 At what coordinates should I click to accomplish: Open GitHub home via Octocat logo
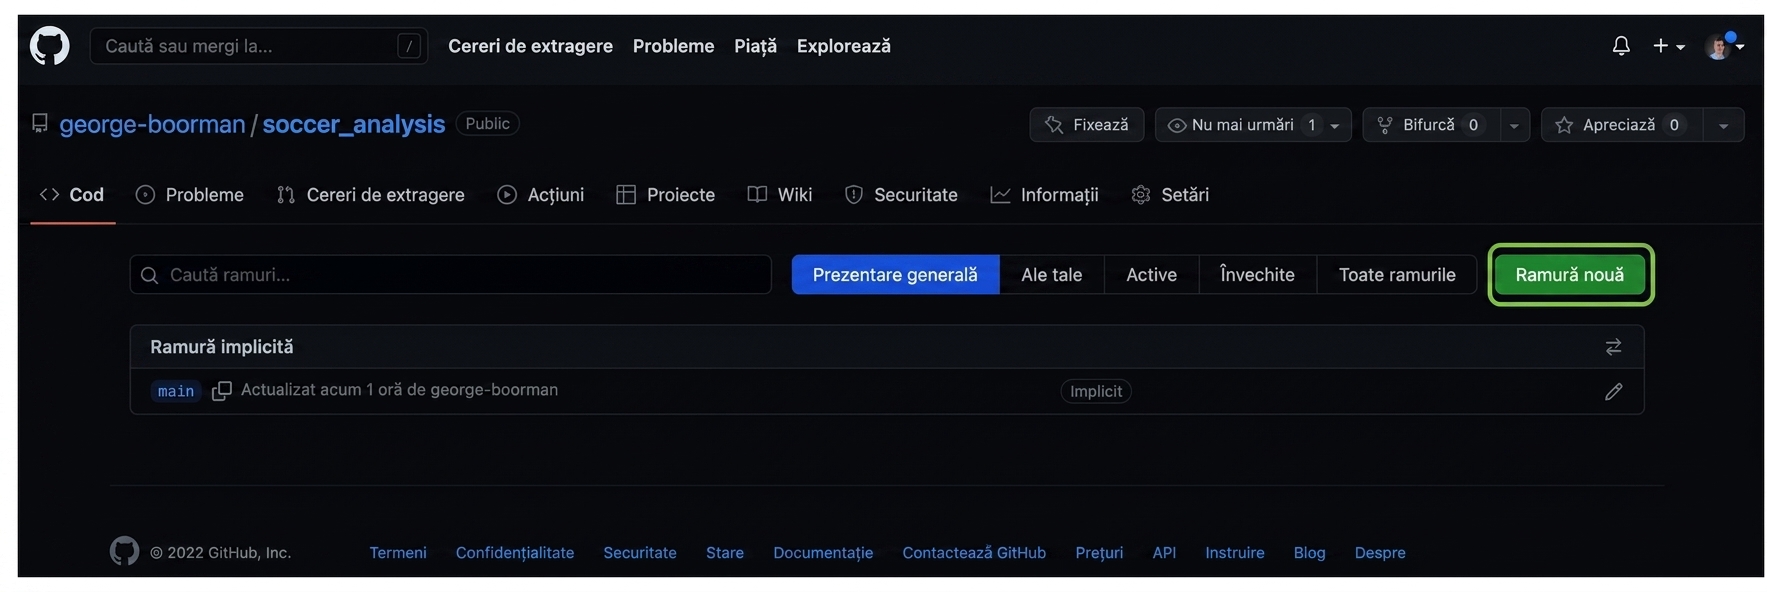coord(49,46)
